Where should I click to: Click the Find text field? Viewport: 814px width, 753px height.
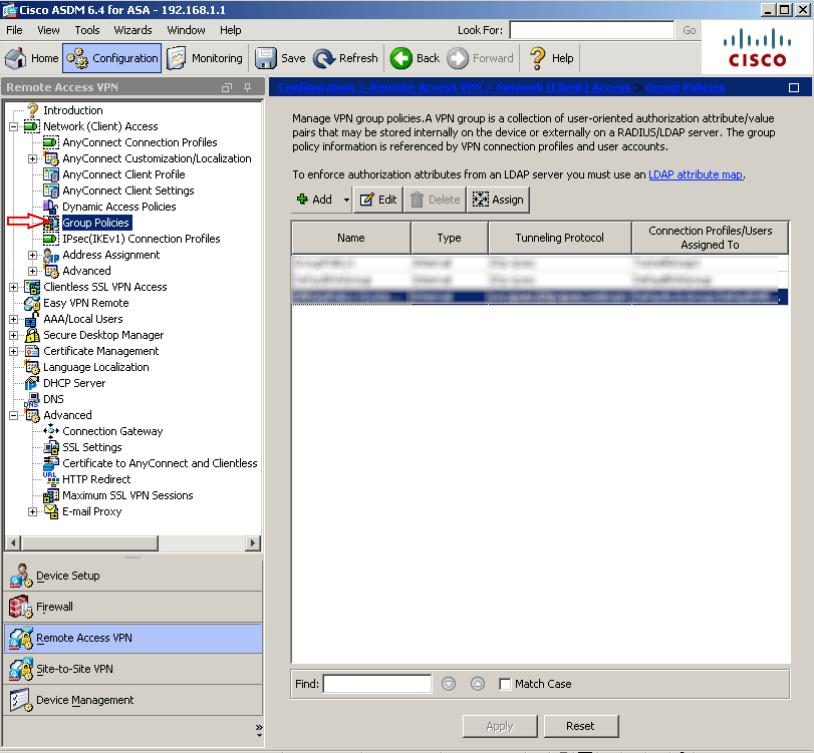tap(377, 684)
